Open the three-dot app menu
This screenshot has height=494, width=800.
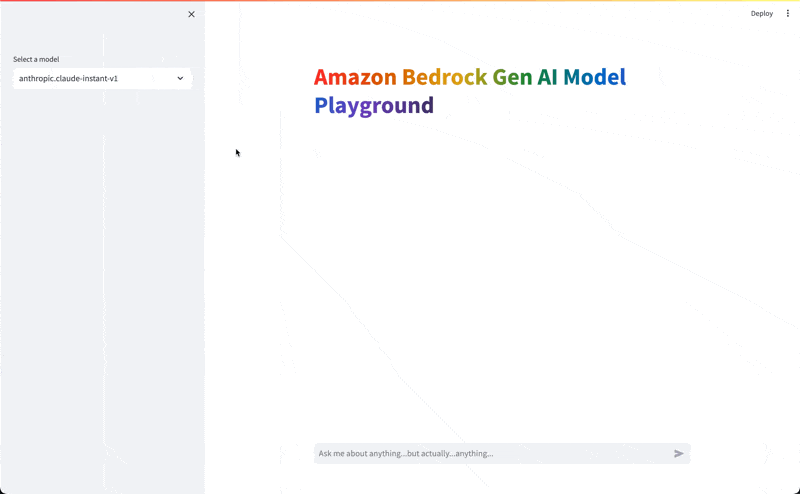tap(787, 14)
